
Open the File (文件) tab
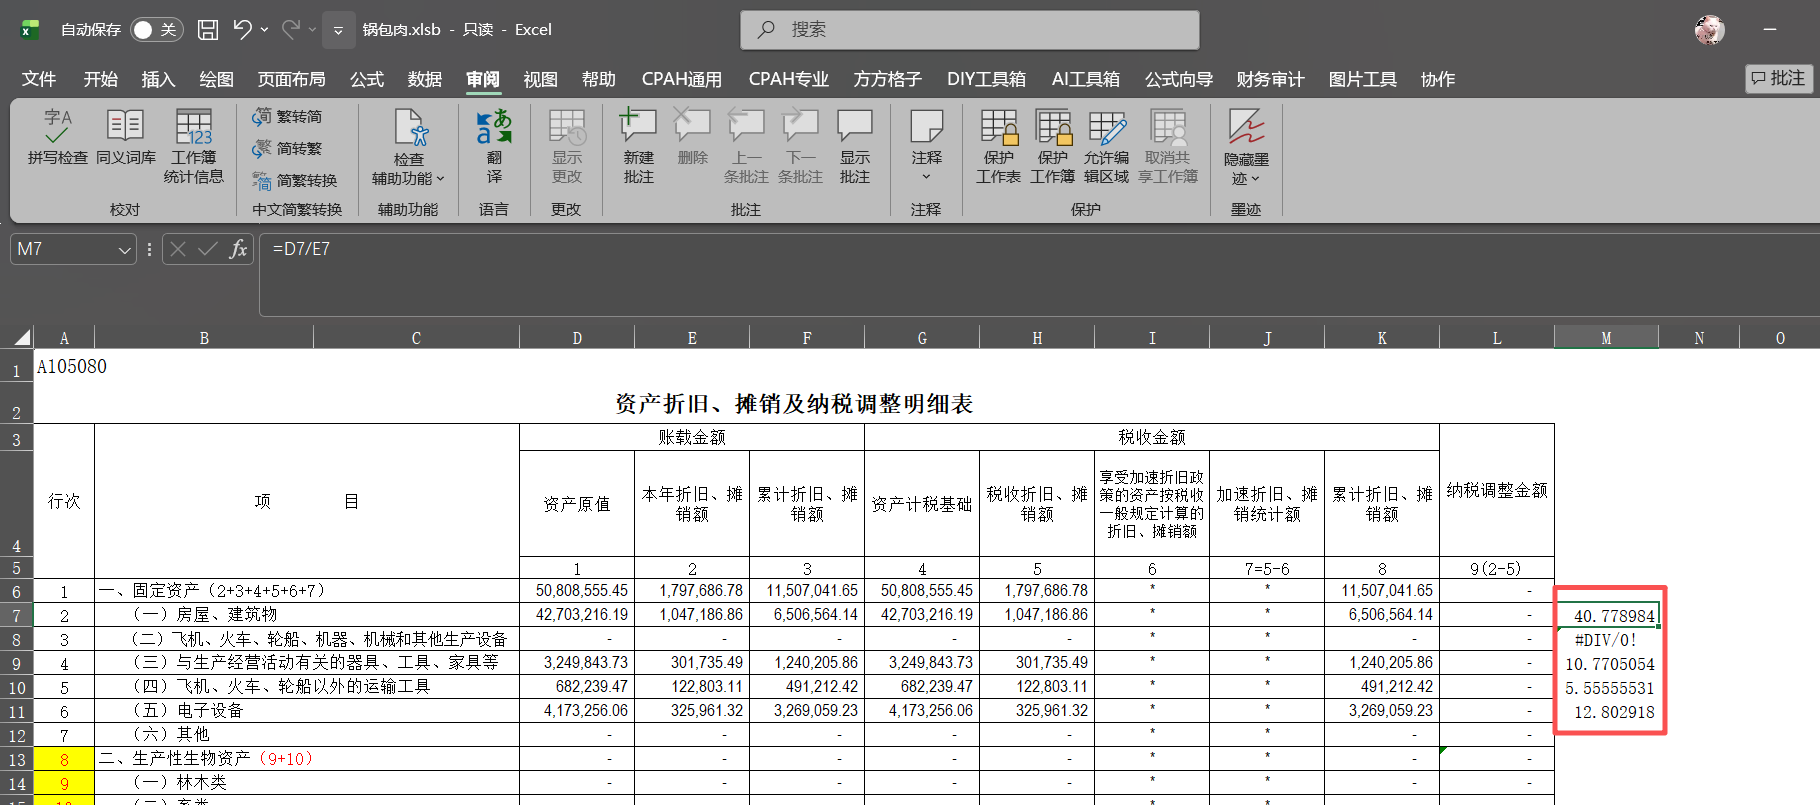pos(39,79)
